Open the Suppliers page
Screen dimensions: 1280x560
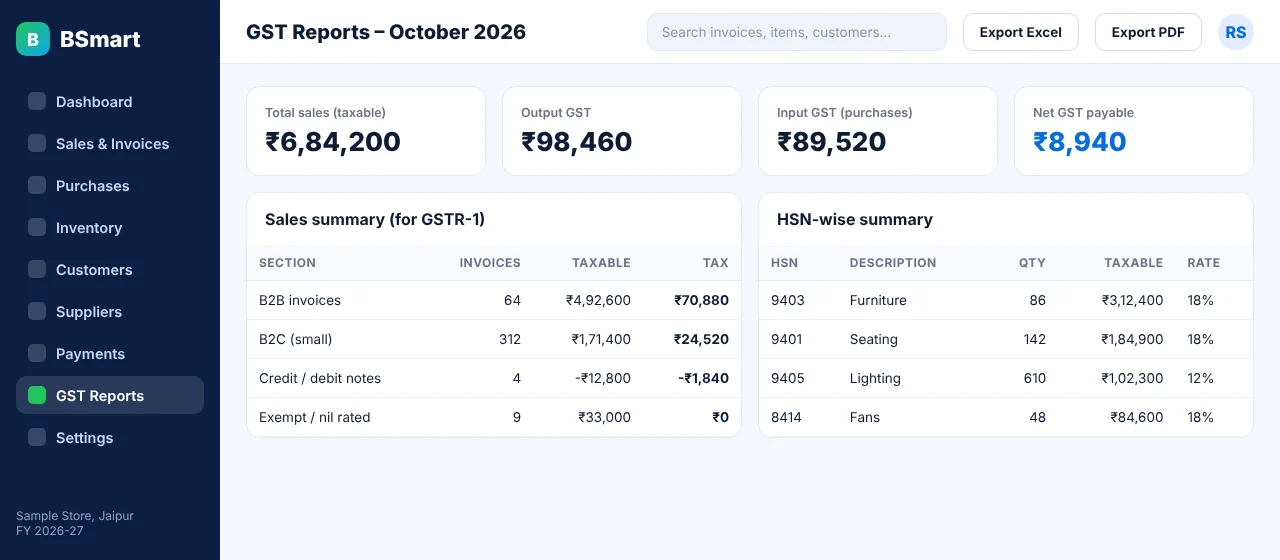tap(110, 312)
